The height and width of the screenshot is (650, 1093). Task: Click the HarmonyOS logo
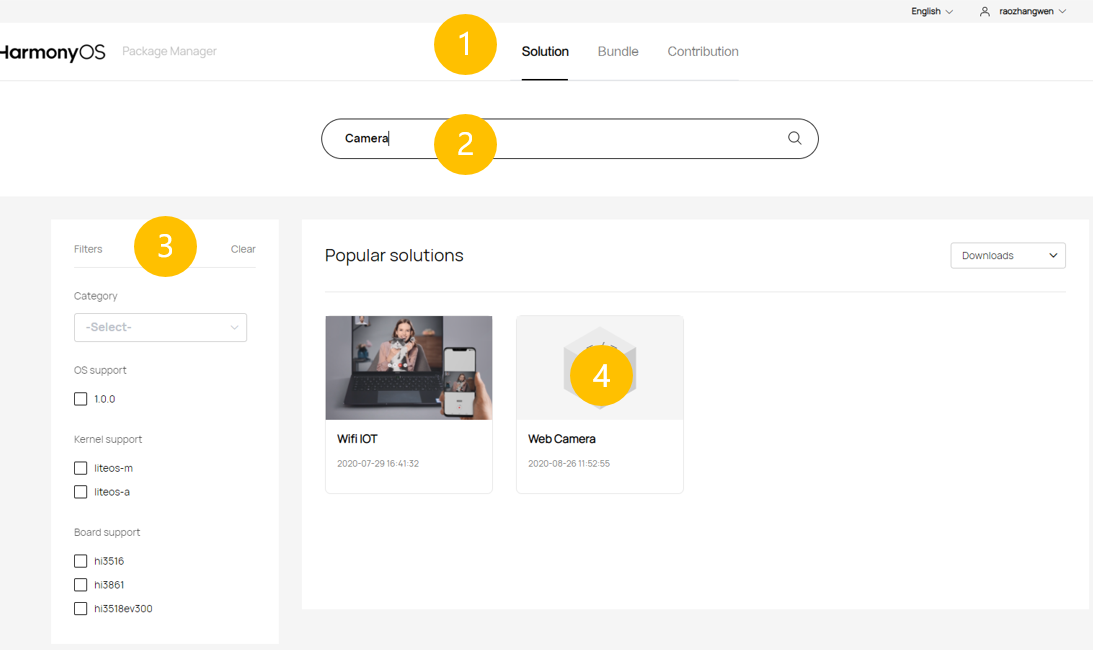[x=52, y=52]
